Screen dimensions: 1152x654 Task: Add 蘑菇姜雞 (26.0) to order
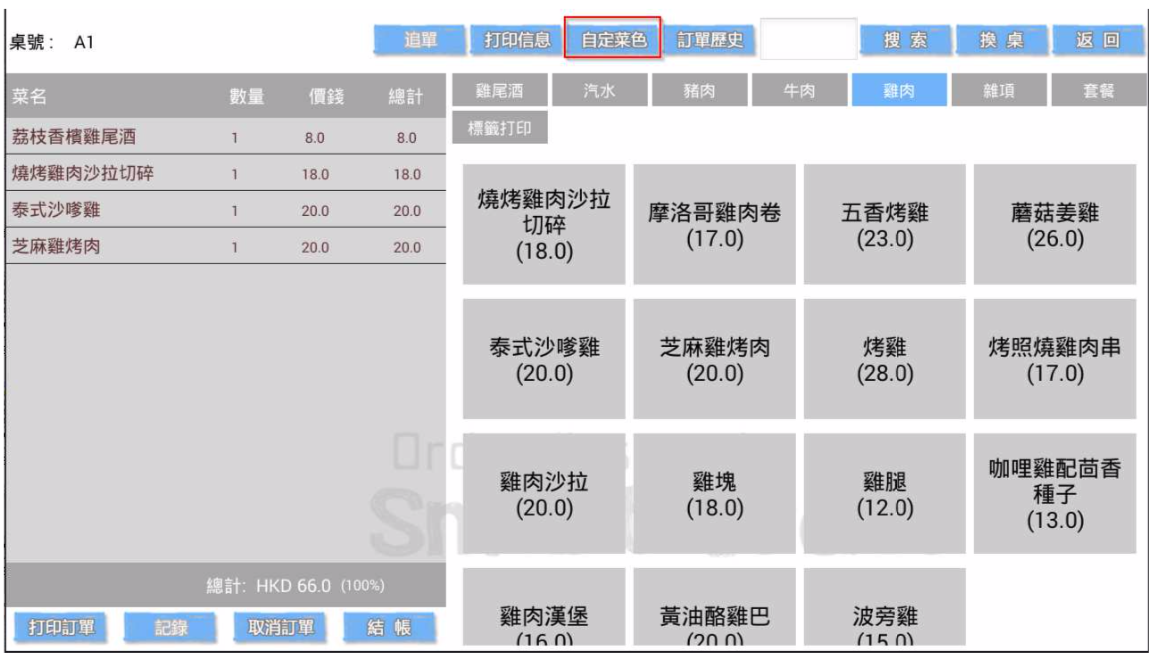pos(1055,224)
